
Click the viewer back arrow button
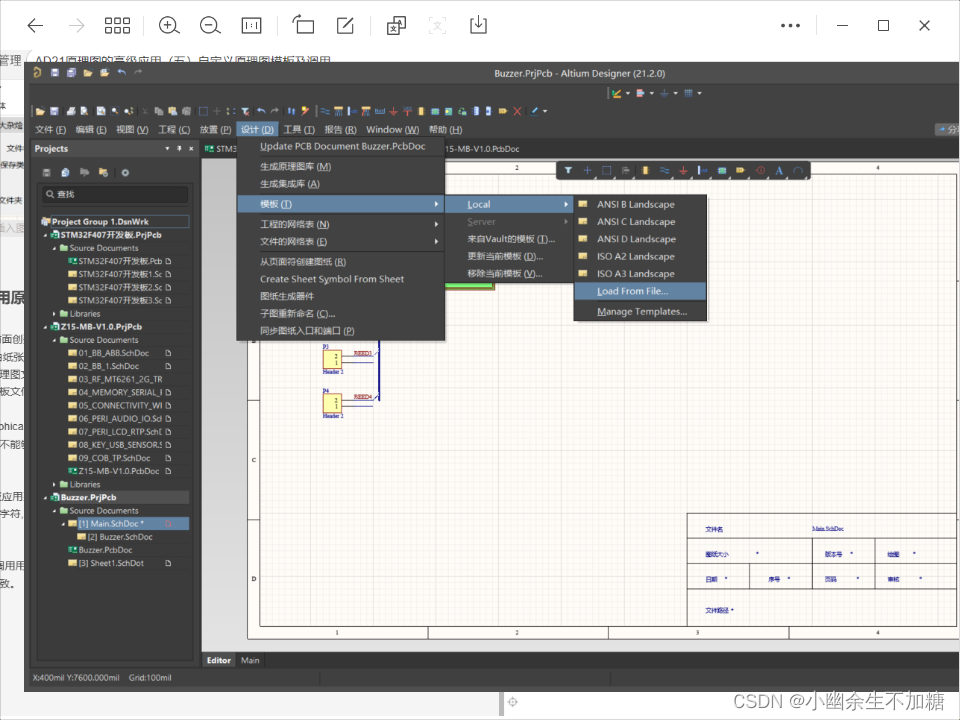click(x=36, y=26)
